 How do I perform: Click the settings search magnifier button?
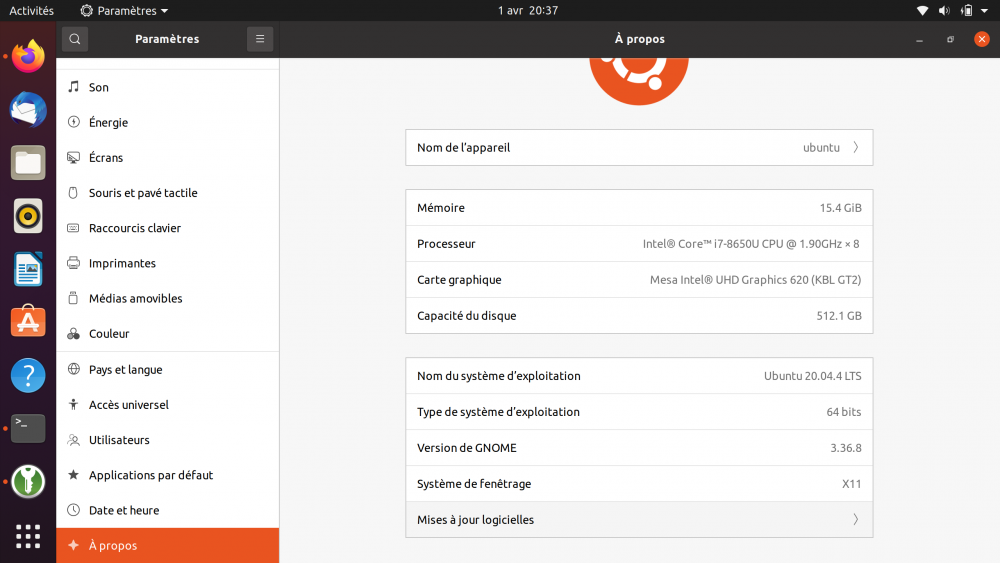(75, 39)
